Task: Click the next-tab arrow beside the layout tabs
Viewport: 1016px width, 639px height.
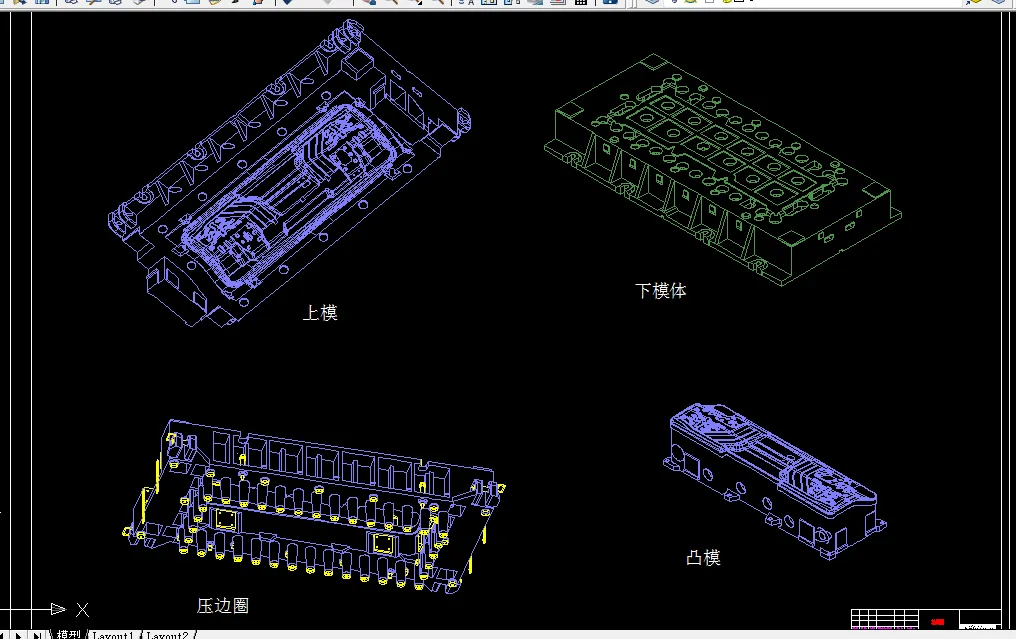Action: pos(19,635)
